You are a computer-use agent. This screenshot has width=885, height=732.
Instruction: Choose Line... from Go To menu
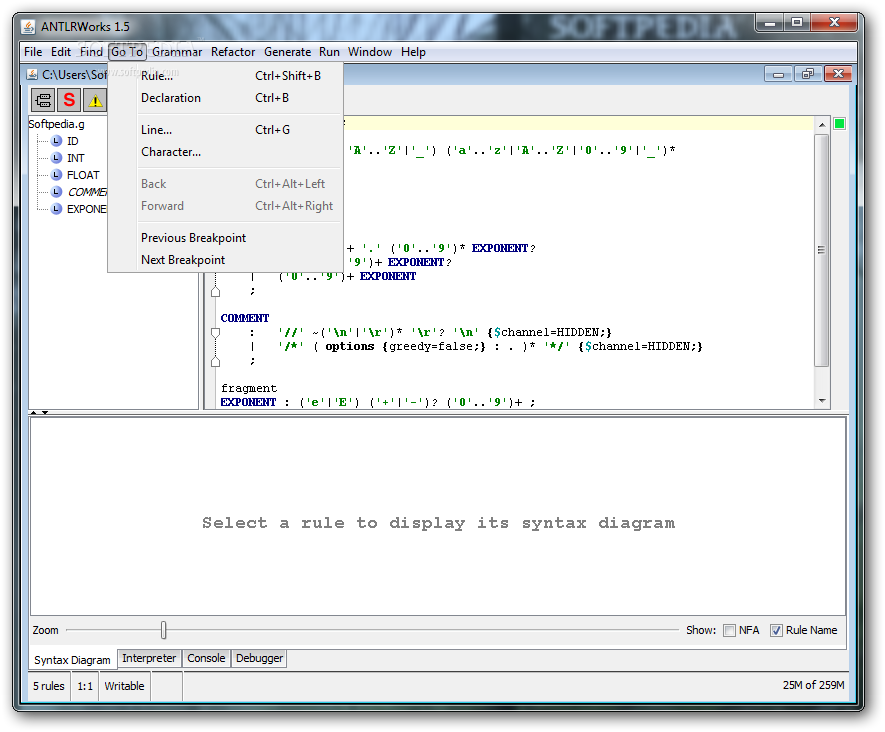225,130
